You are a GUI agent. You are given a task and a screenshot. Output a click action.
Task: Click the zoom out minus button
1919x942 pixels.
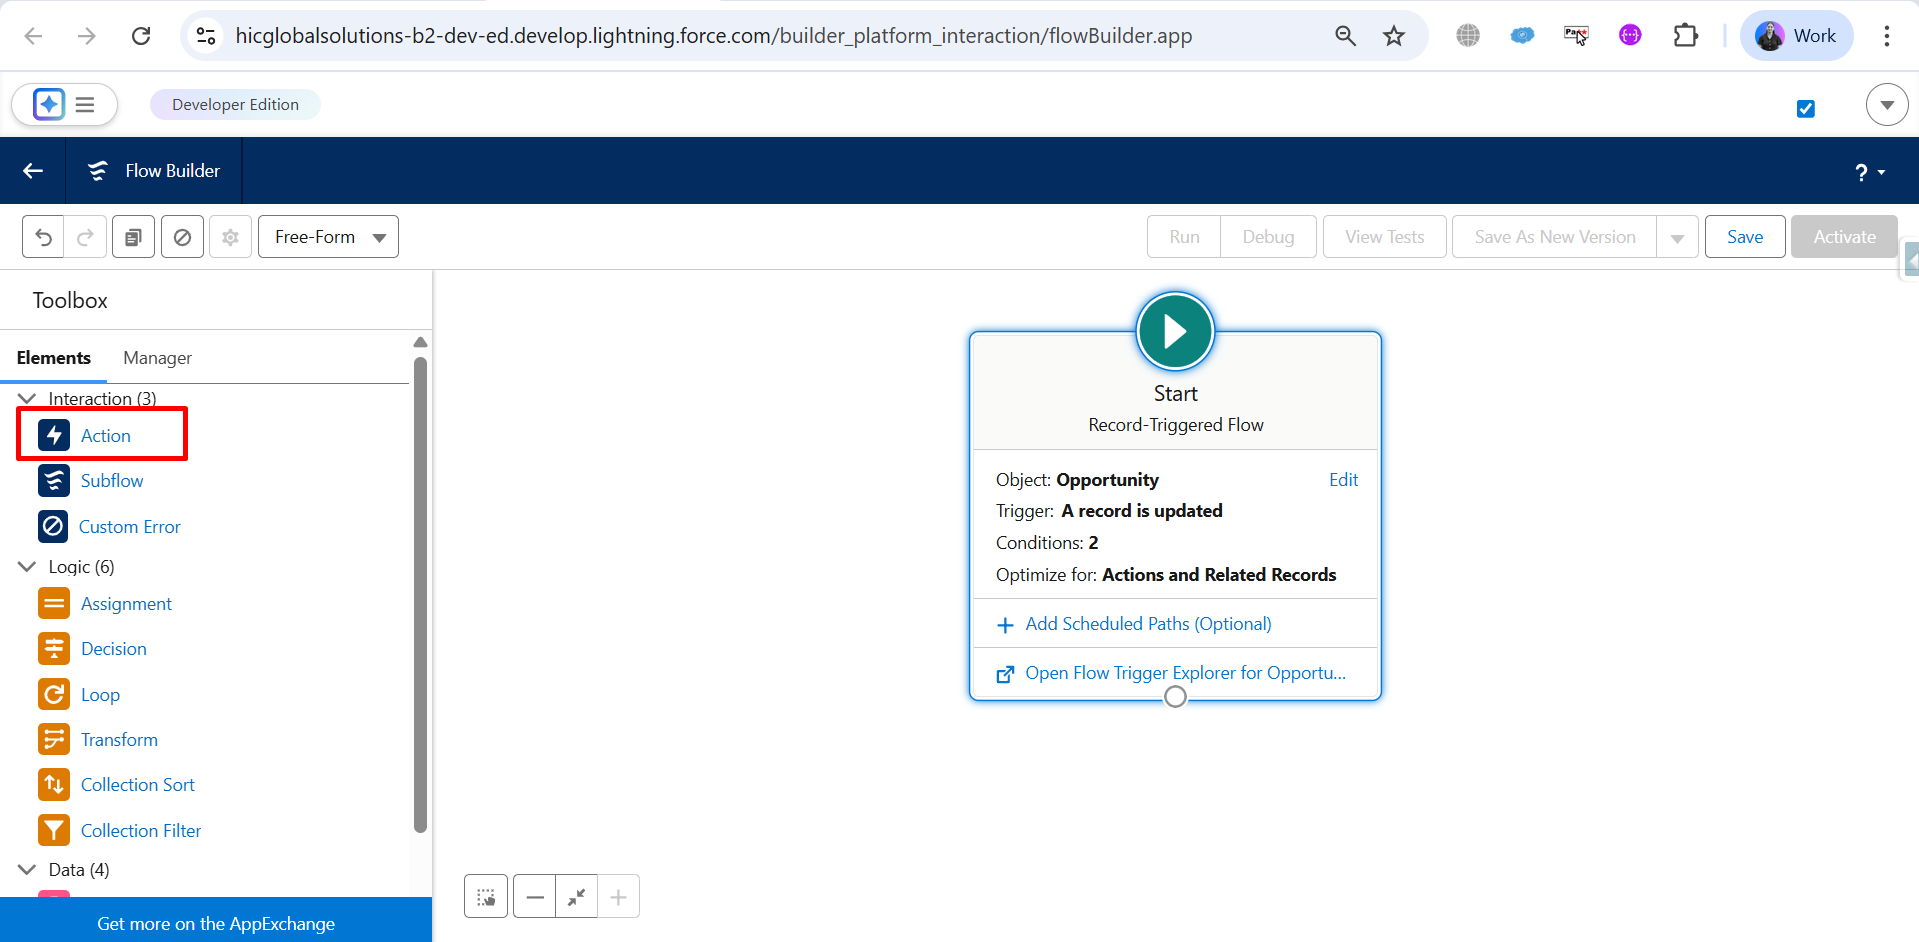tap(535, 897)
